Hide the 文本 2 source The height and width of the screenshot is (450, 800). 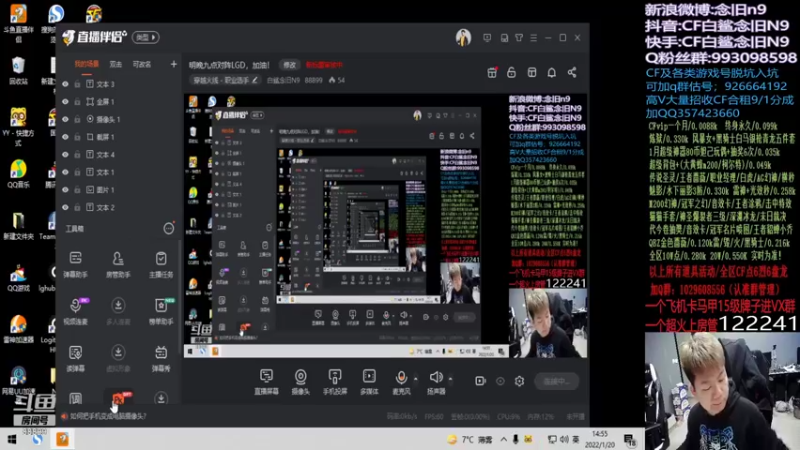click(x=65, y=208)
